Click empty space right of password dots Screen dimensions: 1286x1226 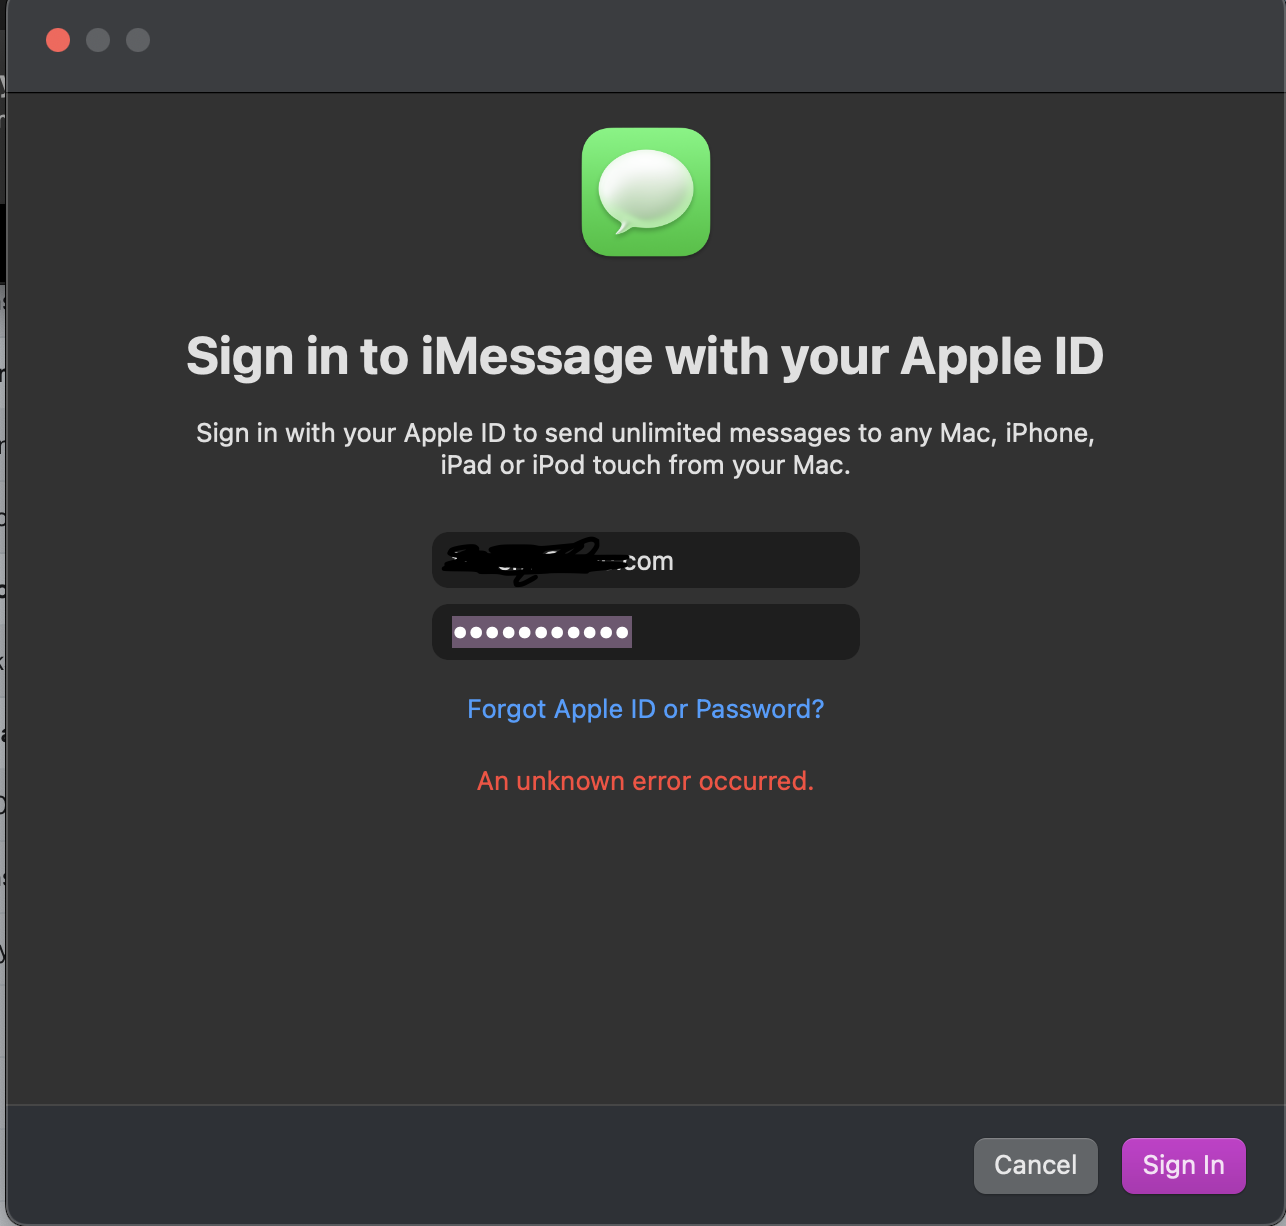745,632
